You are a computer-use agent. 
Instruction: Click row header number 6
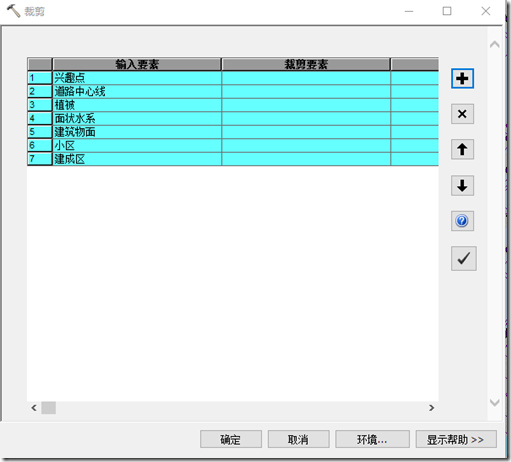pos(40,146)
